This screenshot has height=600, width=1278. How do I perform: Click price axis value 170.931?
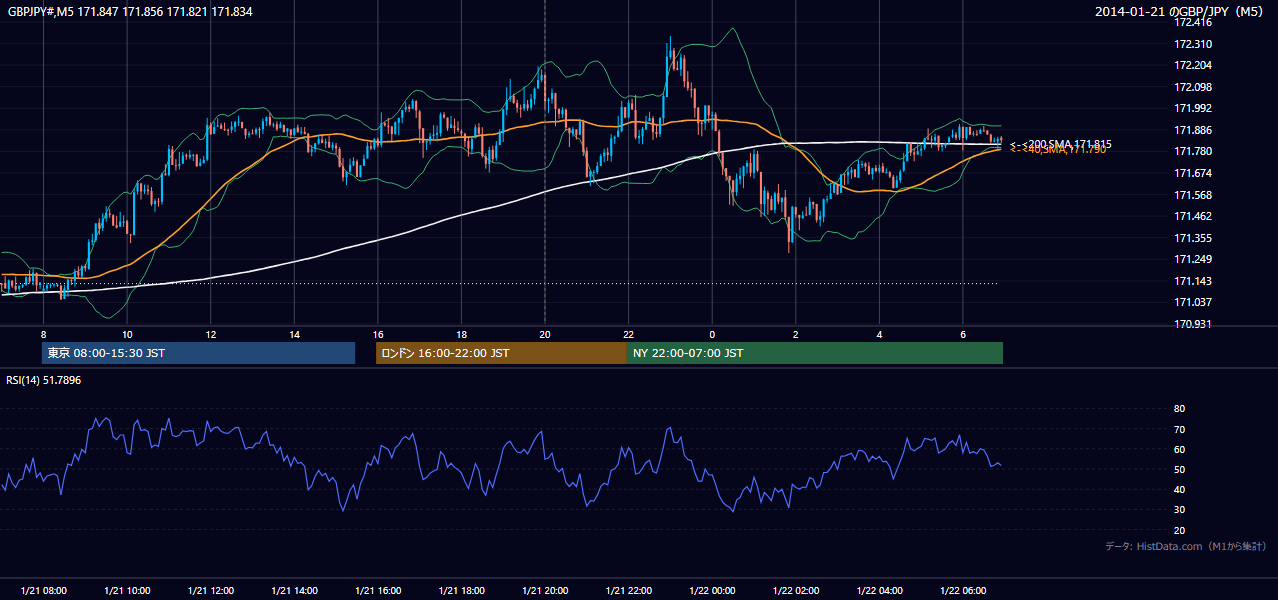pyautogui.click(x=1194, y=324)
